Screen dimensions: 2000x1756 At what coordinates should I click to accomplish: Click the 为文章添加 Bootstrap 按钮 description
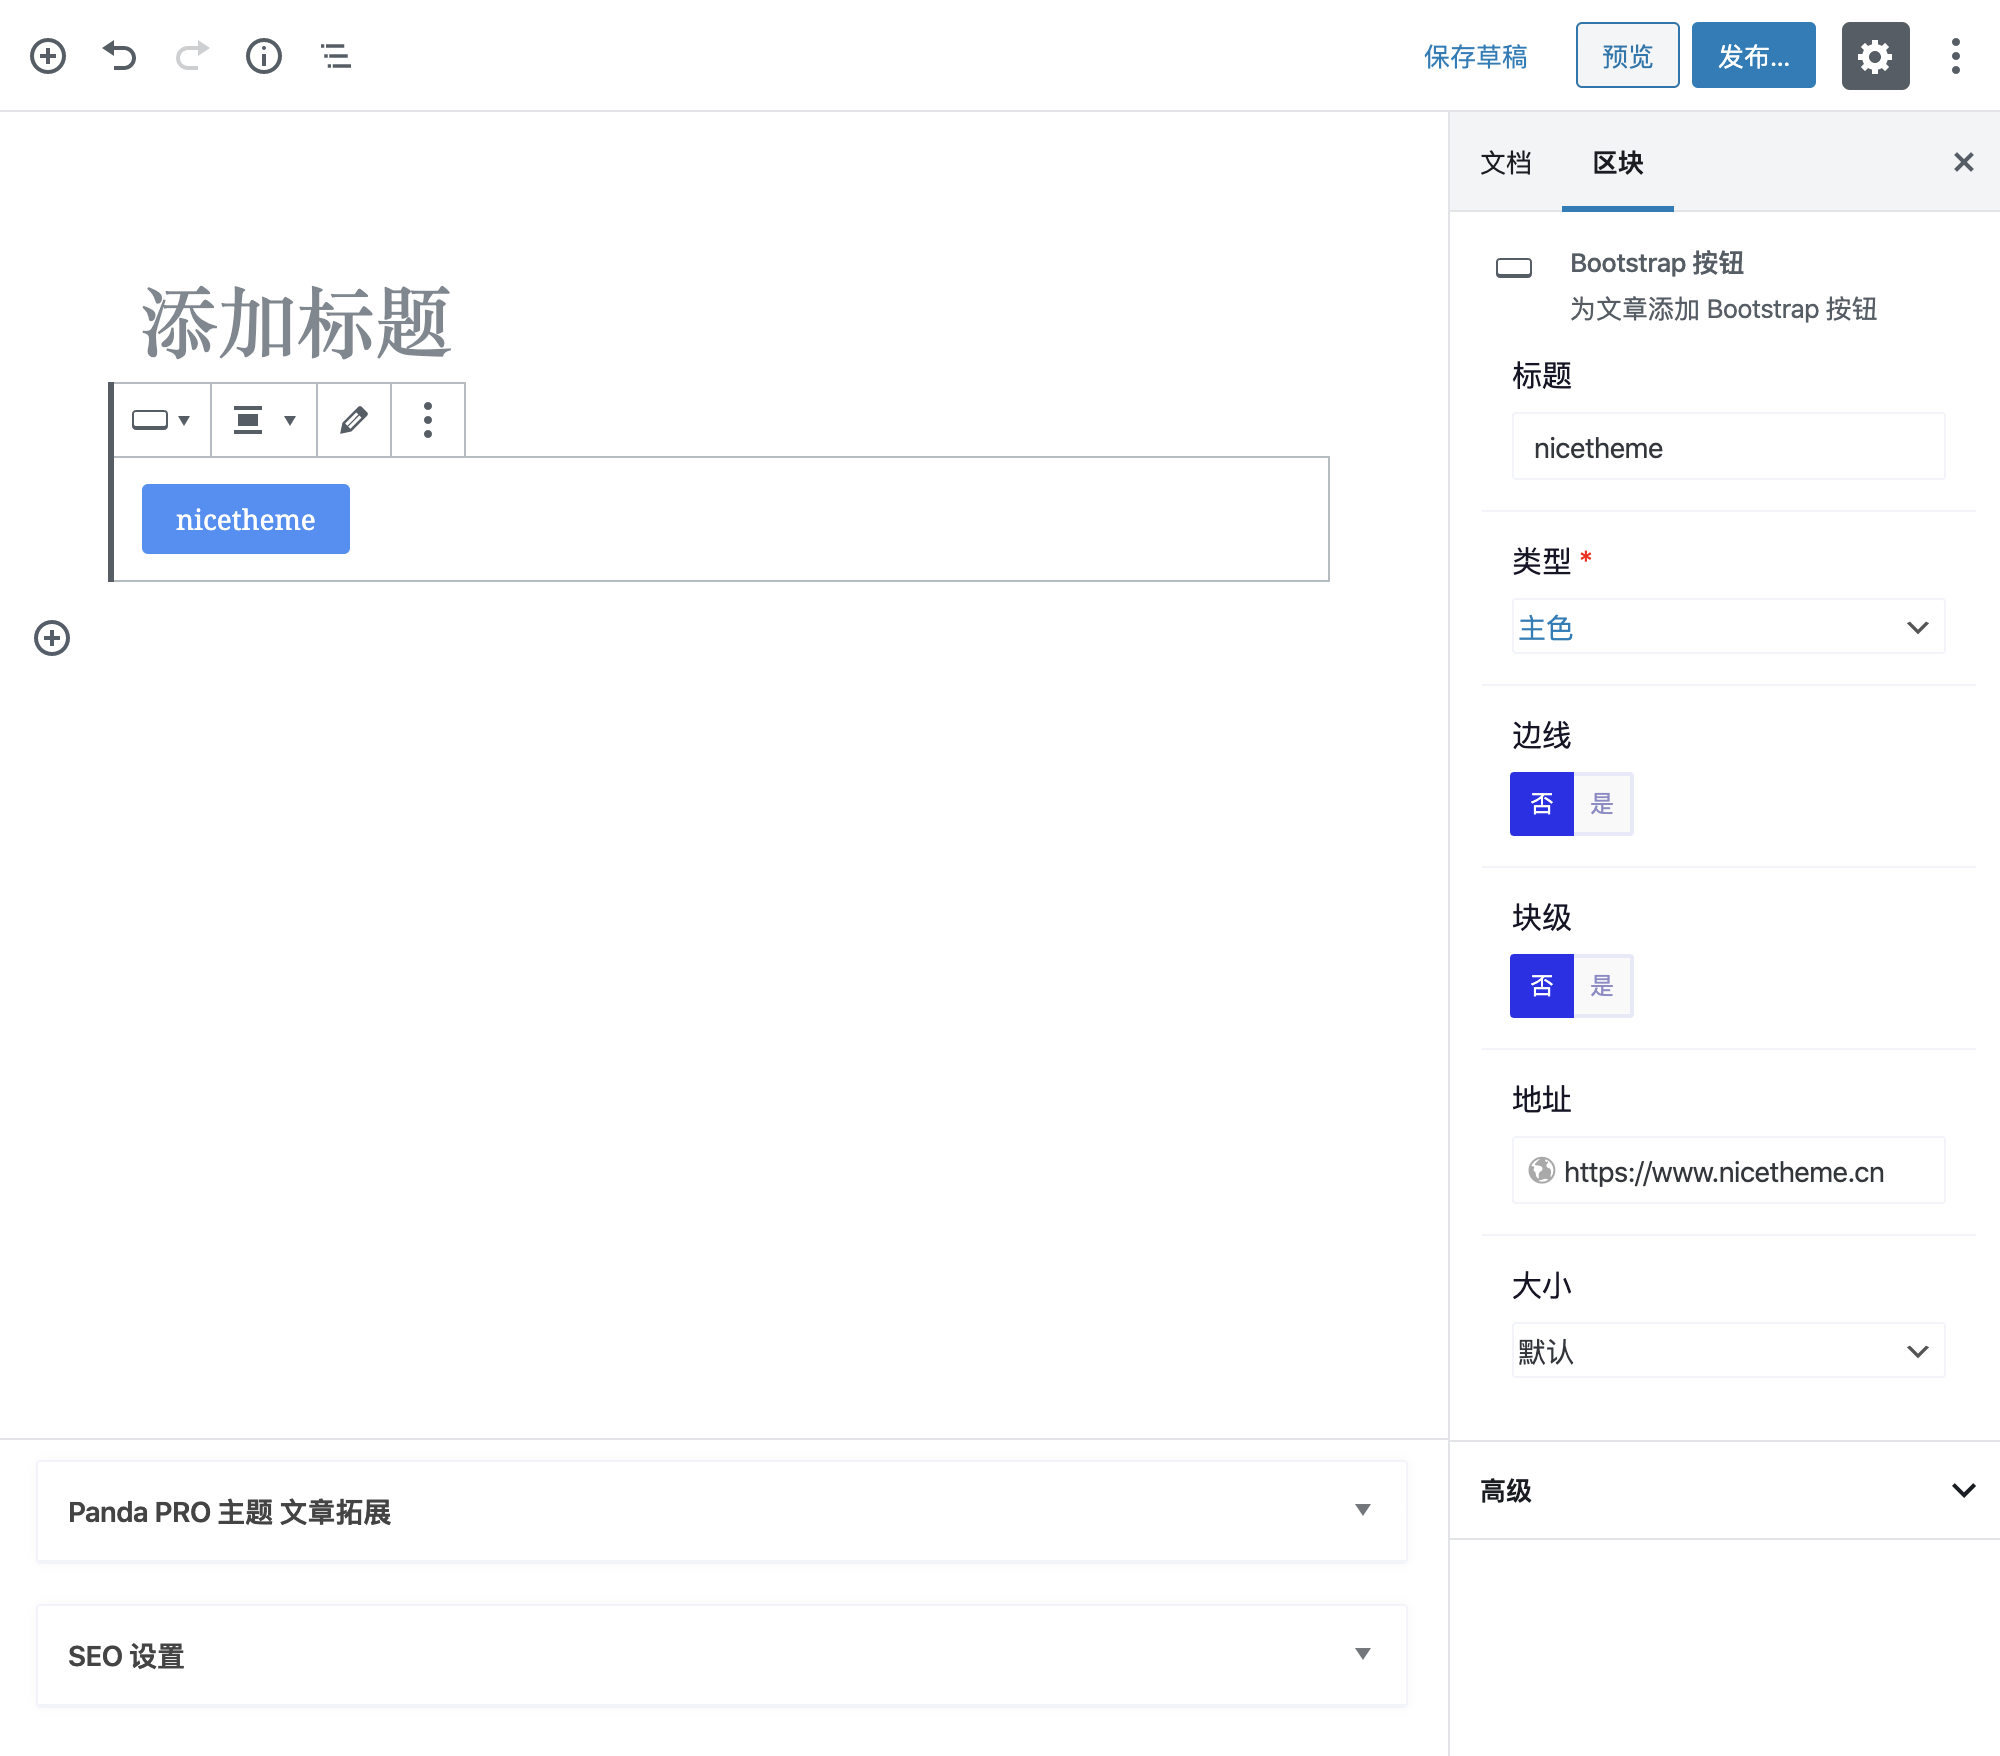click(x=1723, y=309)
